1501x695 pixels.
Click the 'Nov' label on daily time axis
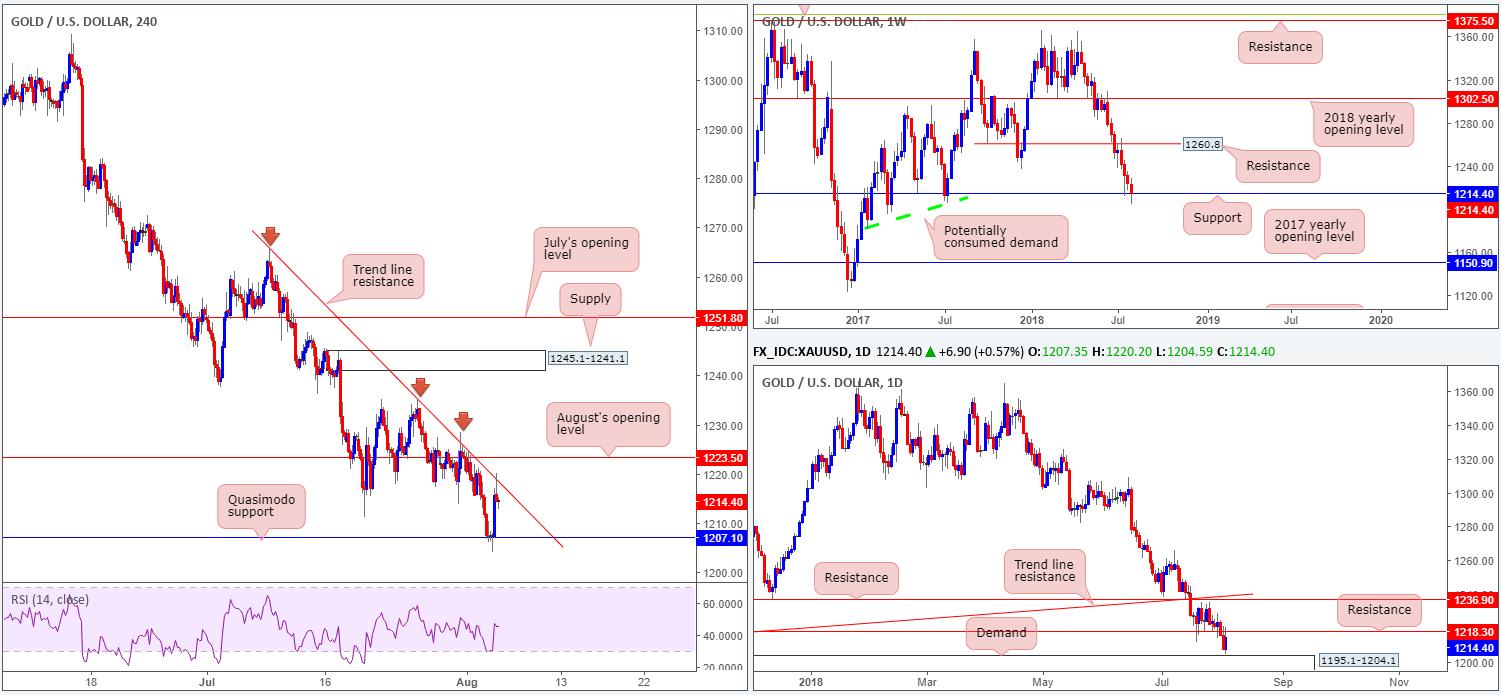tap(1398, 681)
